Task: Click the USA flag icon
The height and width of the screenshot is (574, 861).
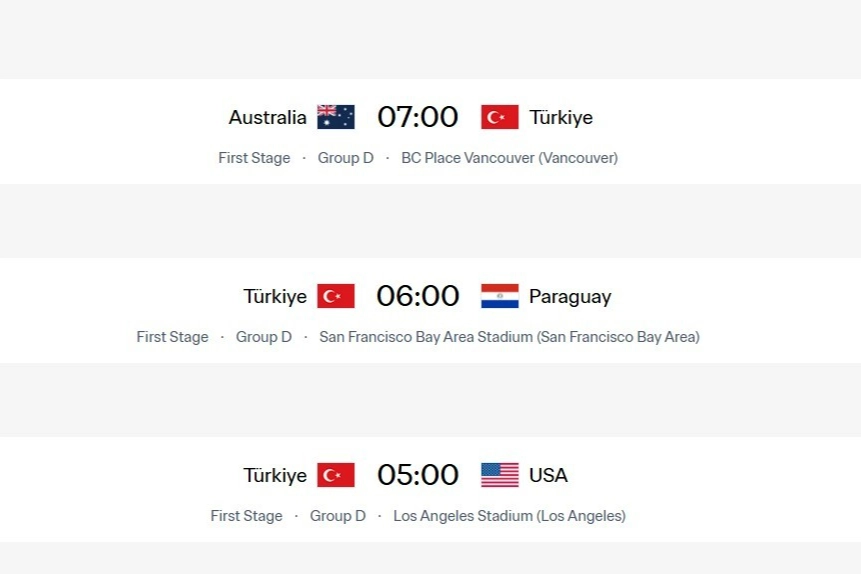Action: 499,475
